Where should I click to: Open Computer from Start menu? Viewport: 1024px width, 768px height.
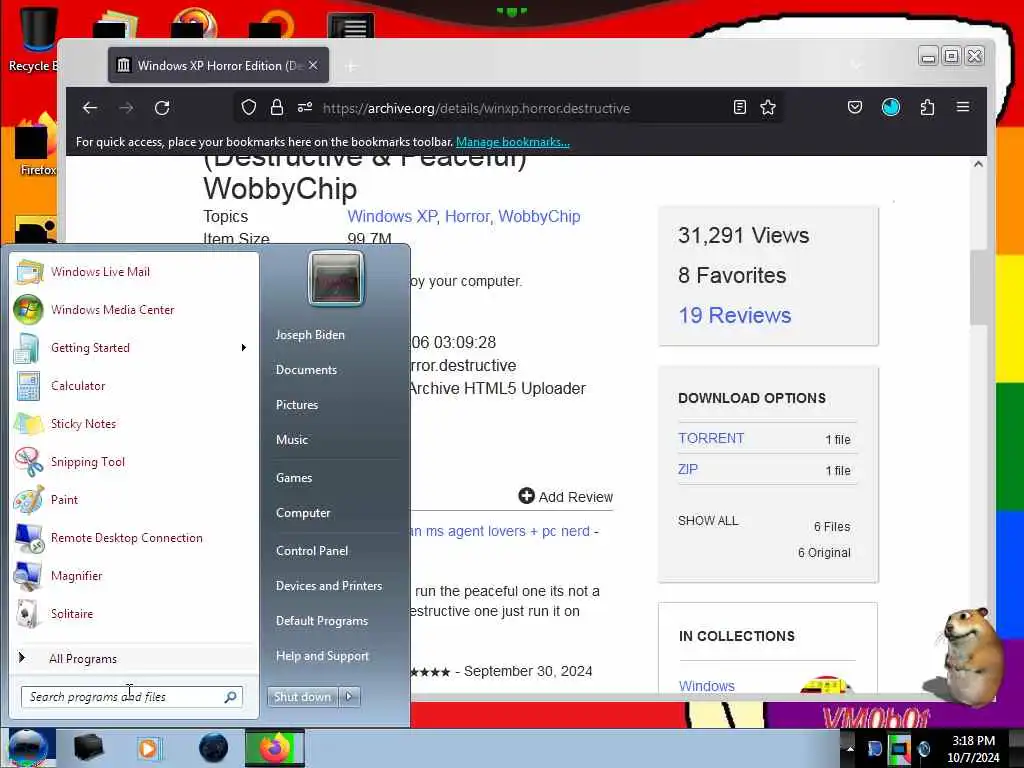[x=303, y=513]
